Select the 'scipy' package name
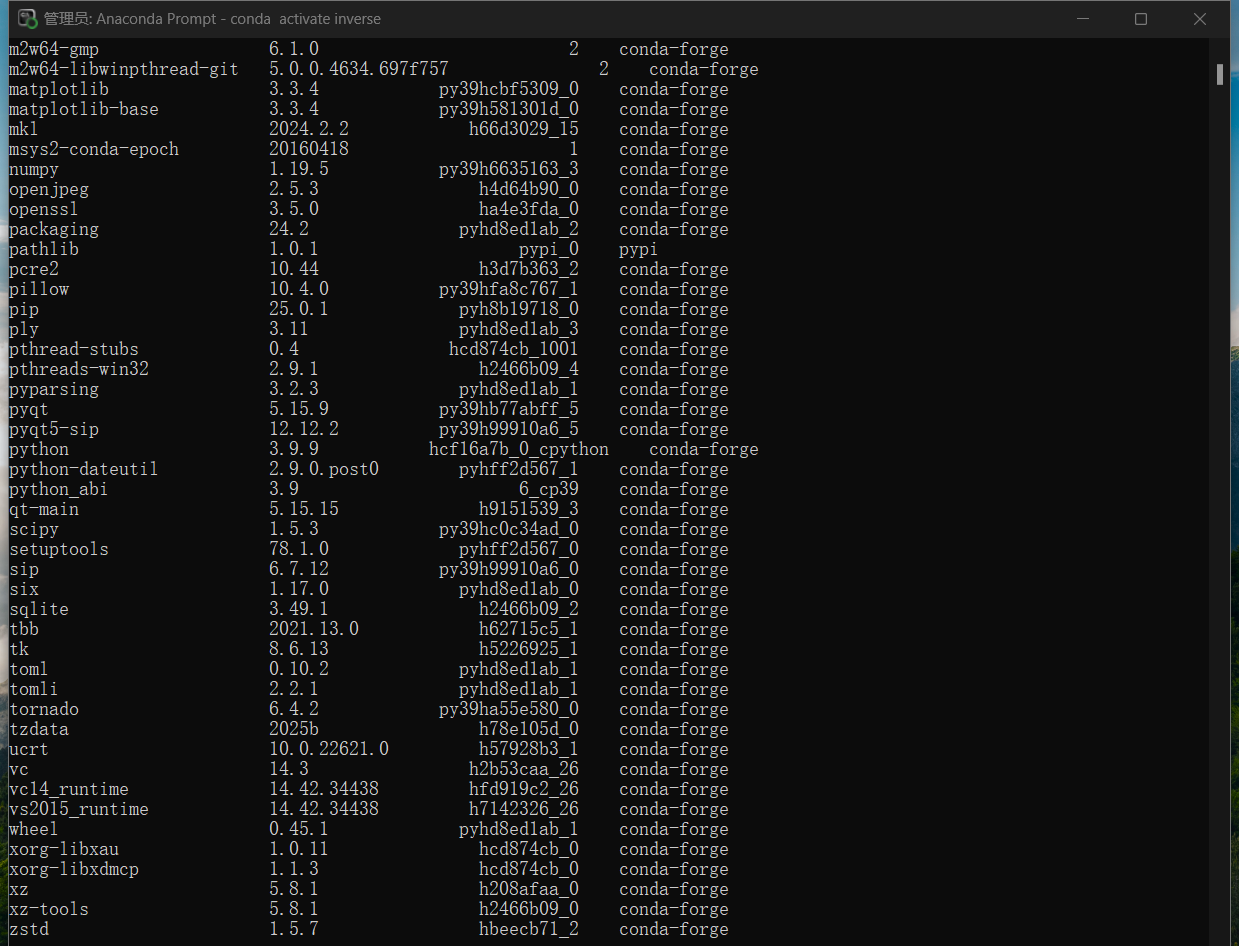This screenshot has height=946, width=1239. 34,529
